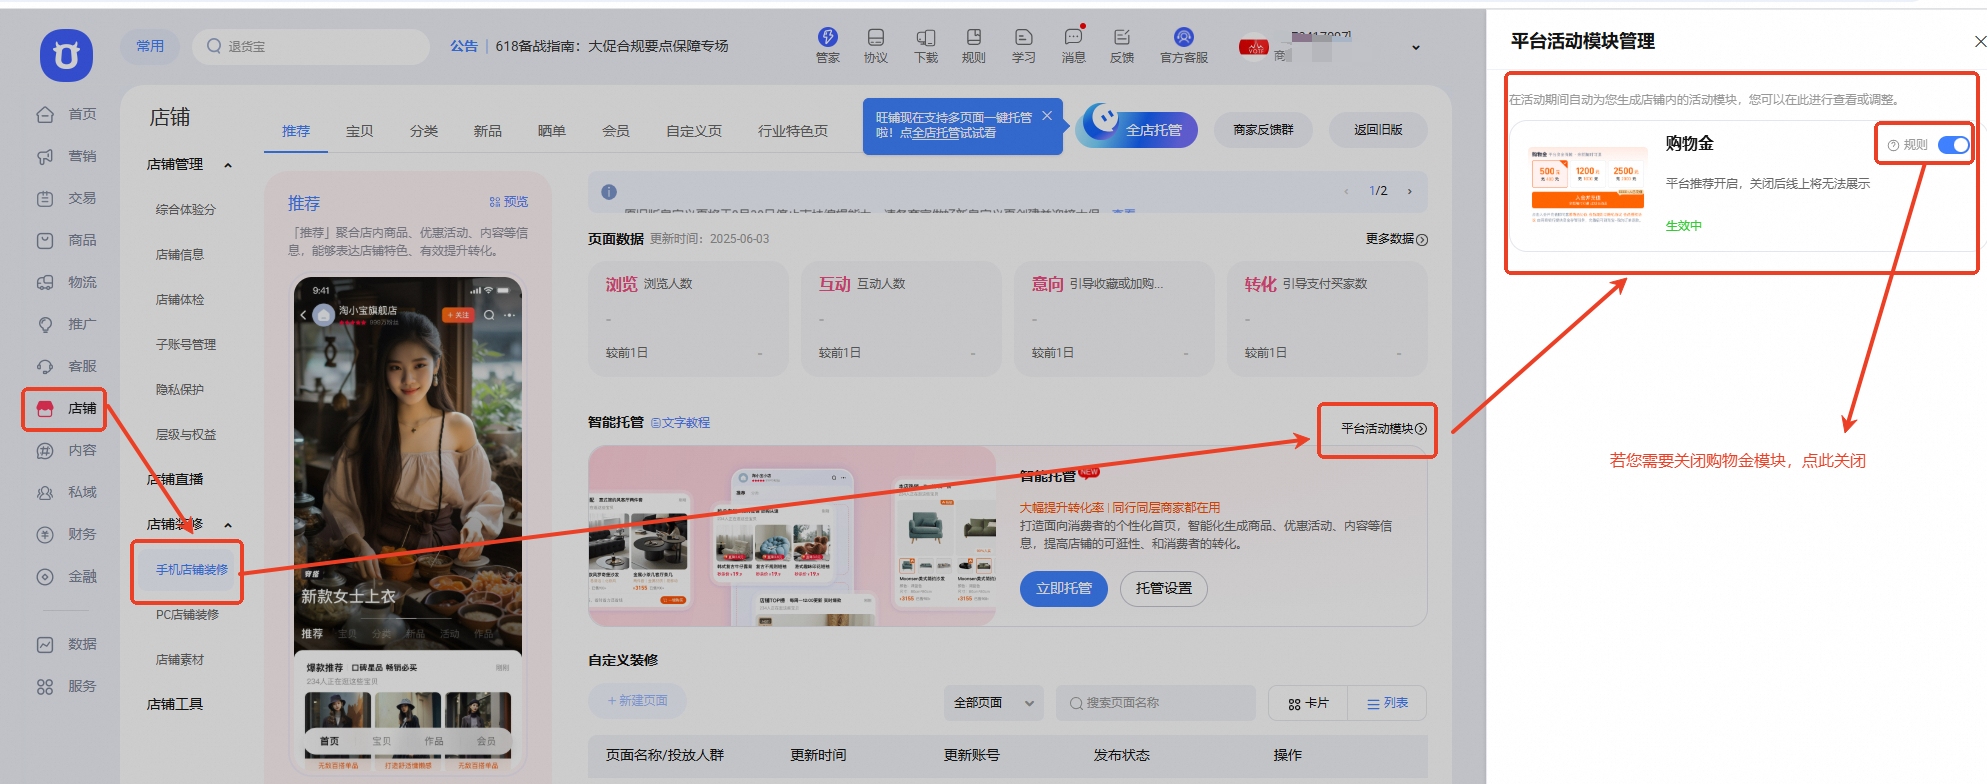Select 综合体验分 menu item

pos(186,210)
